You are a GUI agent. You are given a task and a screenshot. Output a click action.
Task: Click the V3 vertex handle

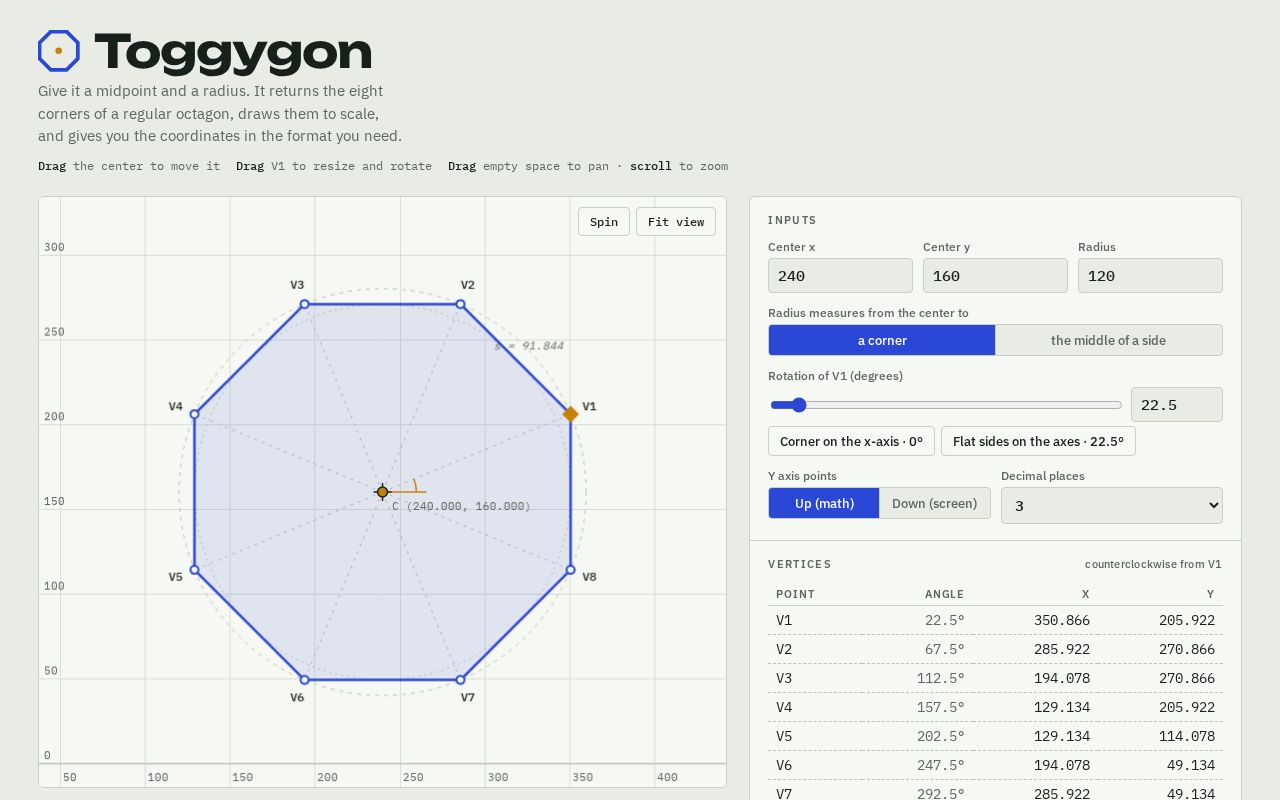tap(305, 304)
